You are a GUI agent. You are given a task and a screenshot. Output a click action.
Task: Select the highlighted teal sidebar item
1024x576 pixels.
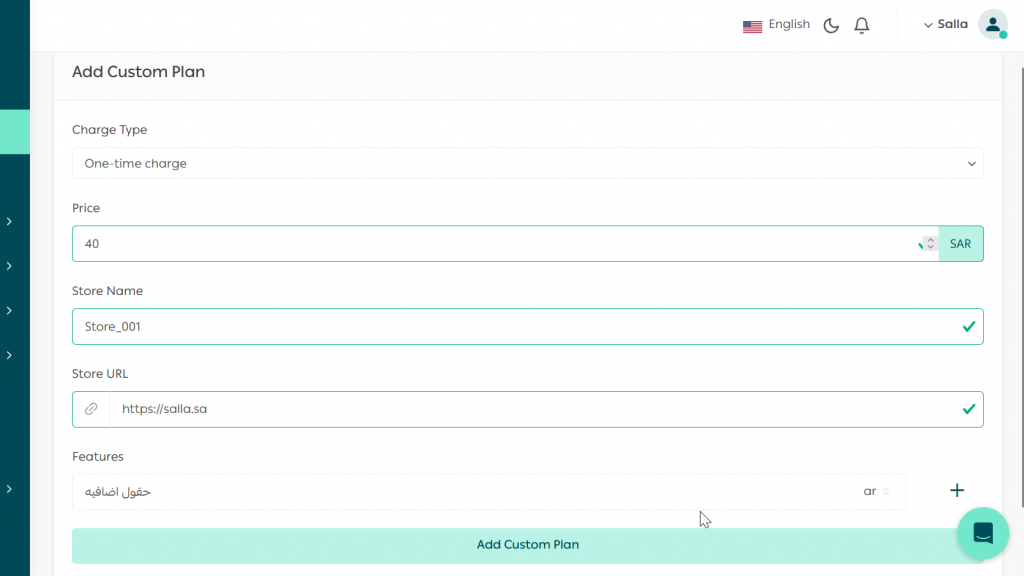click(14, 131)
